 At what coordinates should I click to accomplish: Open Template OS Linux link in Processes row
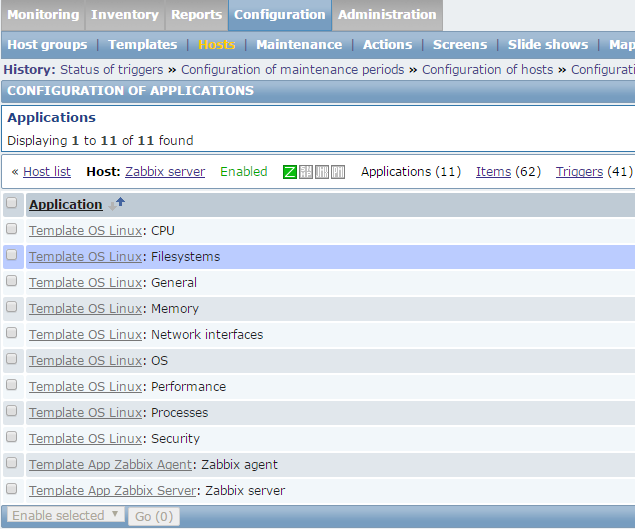coord(85,412)
